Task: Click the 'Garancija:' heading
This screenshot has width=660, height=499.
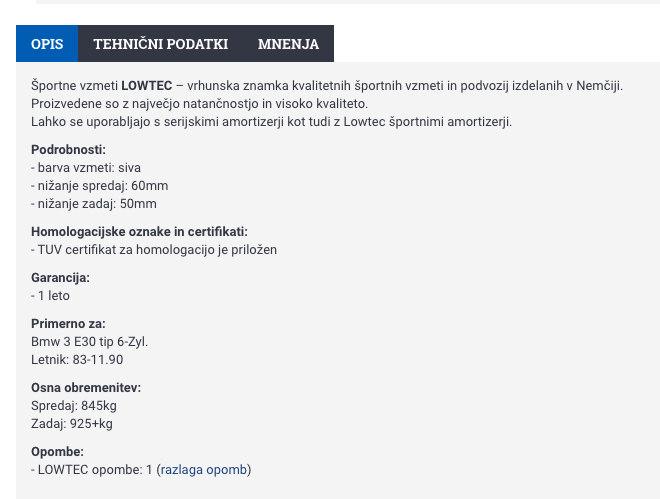Action: coord(60,278)
